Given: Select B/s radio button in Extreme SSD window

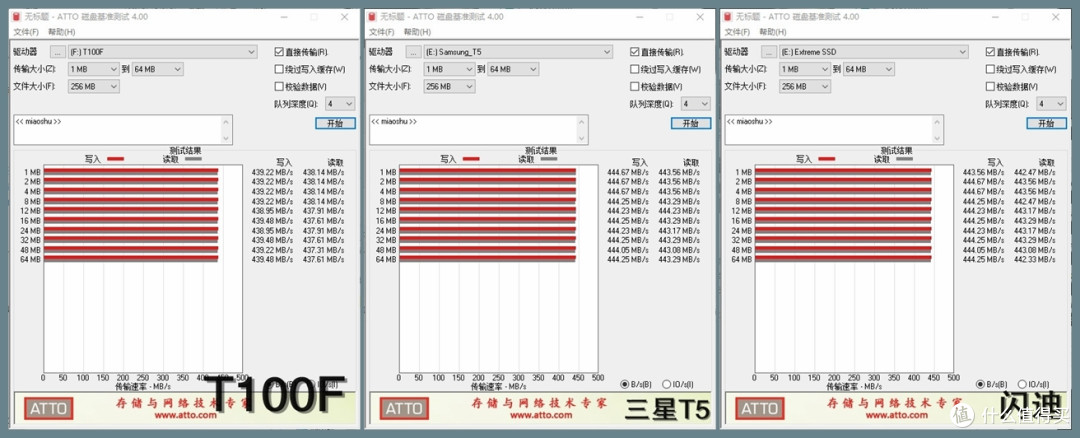Looking at the screenshot, I should [x=980, y=384].
